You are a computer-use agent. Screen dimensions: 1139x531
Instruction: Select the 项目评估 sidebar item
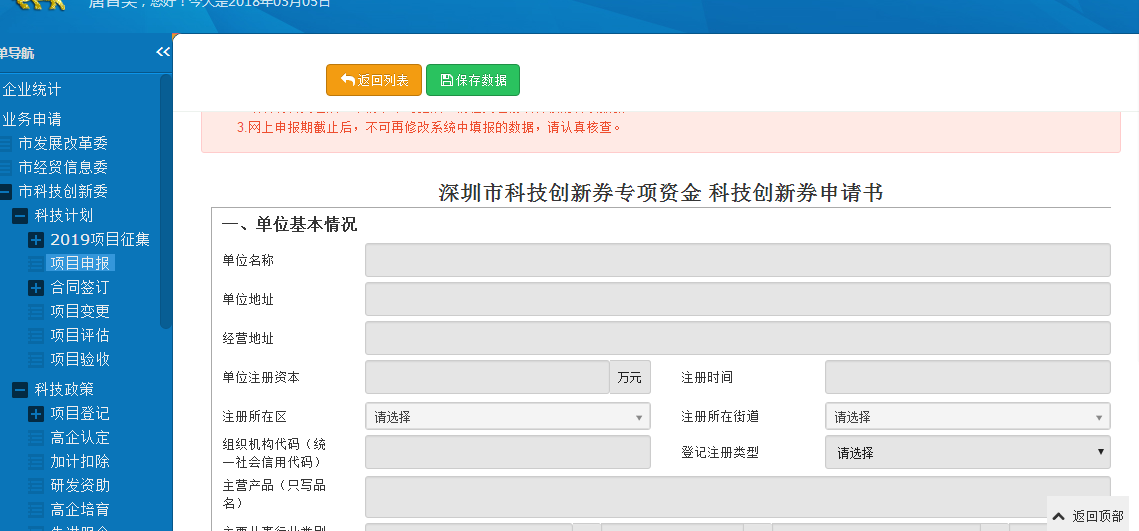pos(80,336)
